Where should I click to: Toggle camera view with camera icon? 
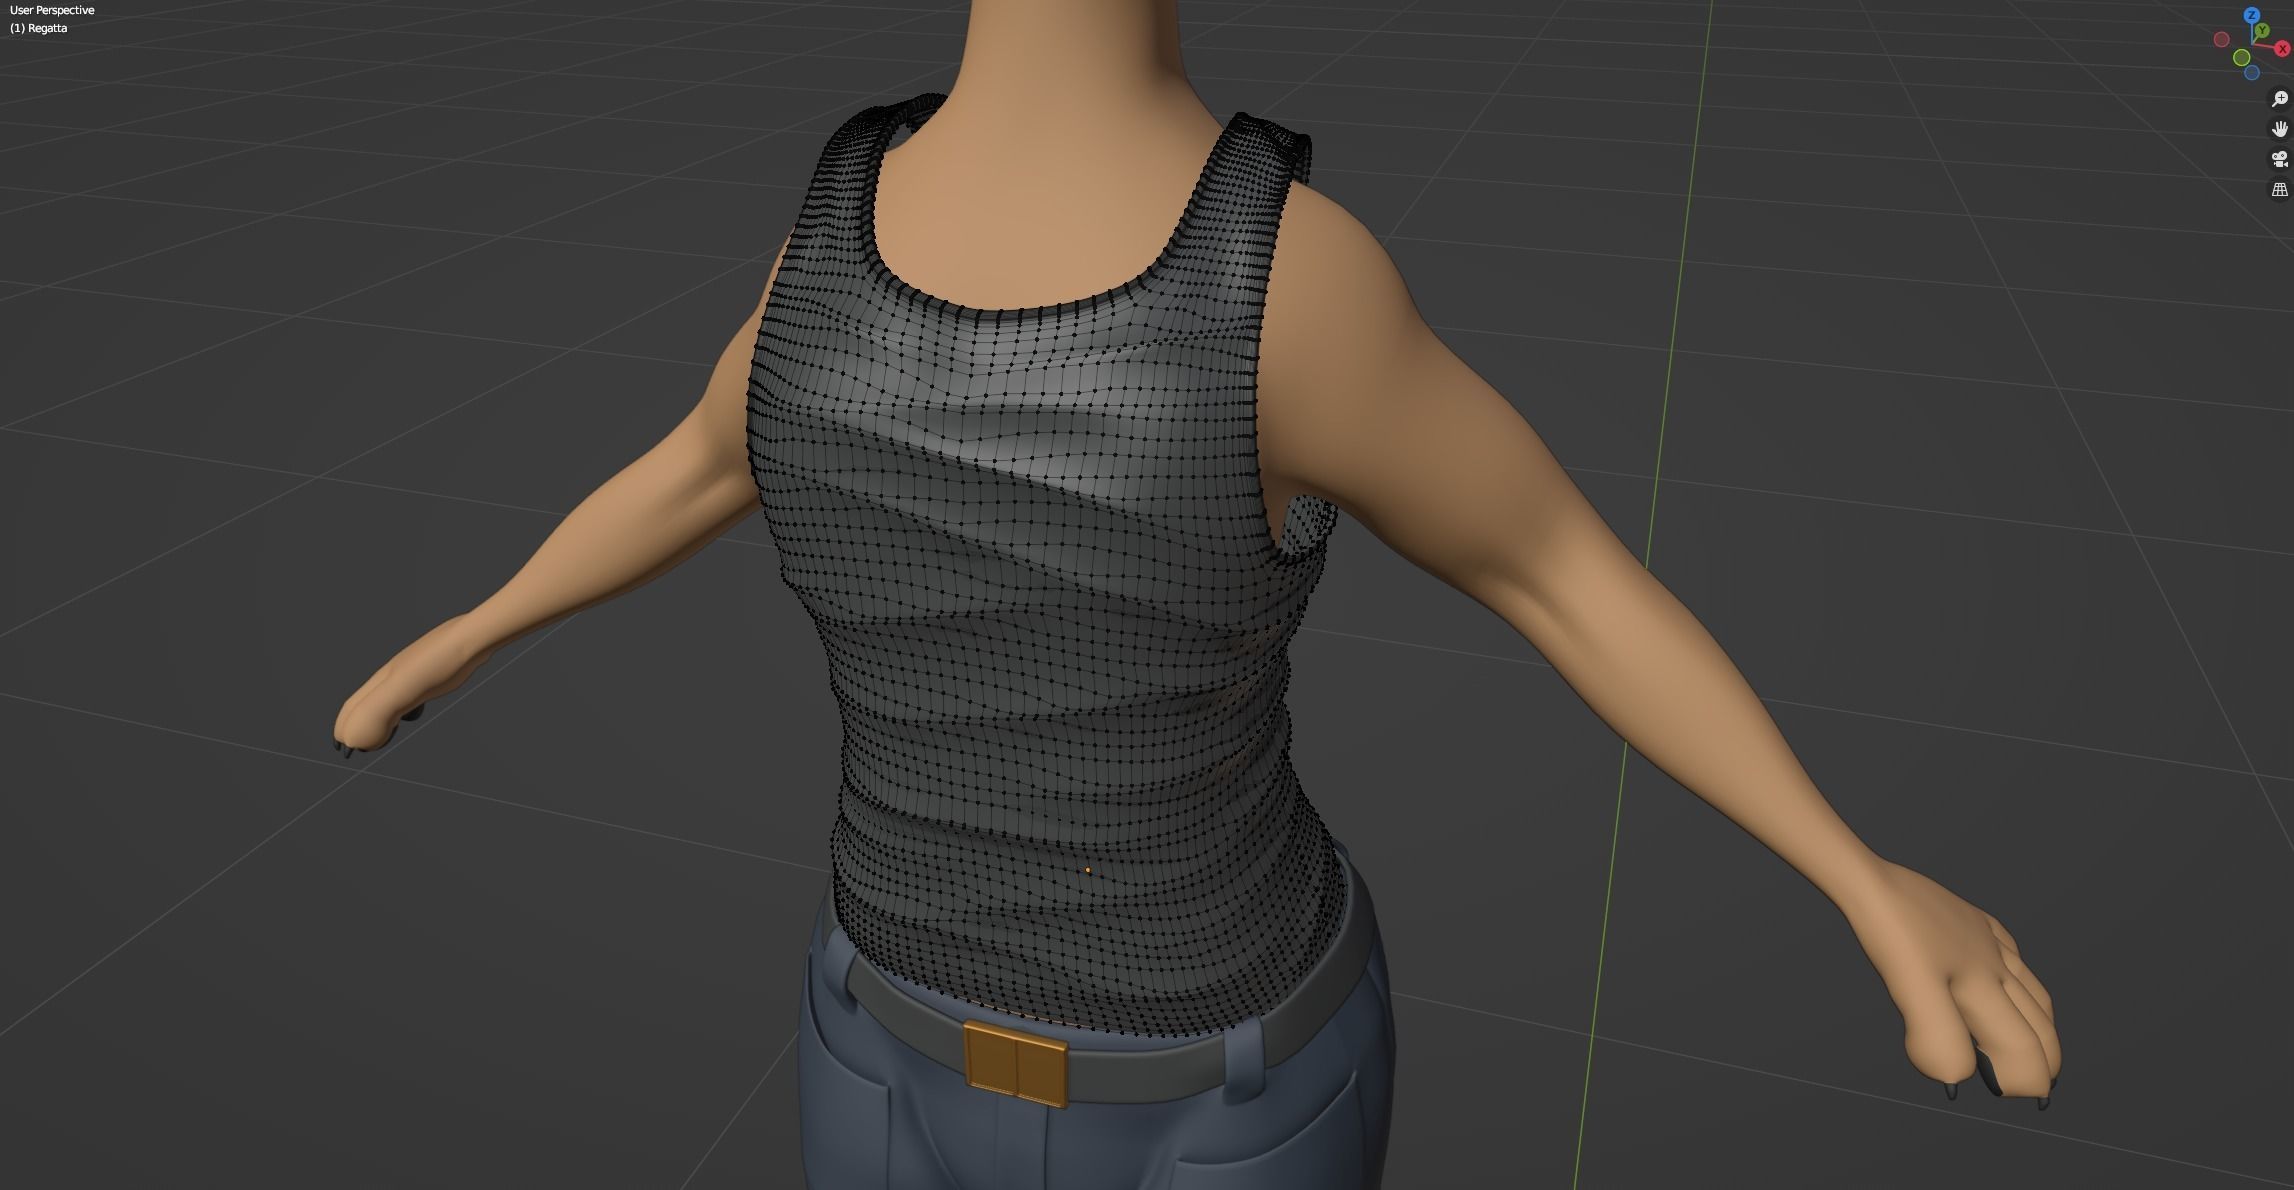coord(2280,159)
